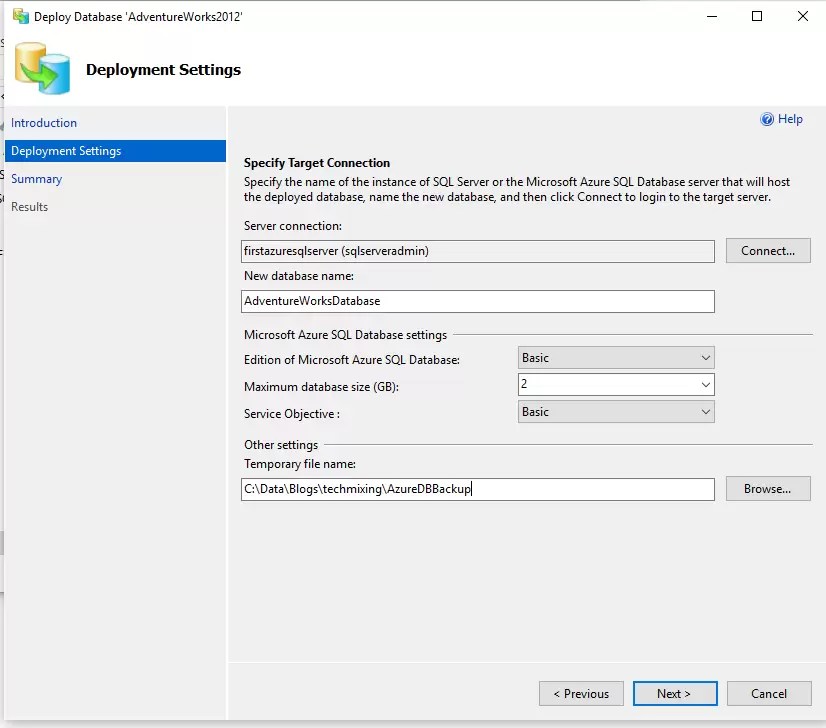Viewport: 826px width, 728px height.
Task: Open the Edition of Azure SQL Database dropdown
Action: (x=616, y=358)
